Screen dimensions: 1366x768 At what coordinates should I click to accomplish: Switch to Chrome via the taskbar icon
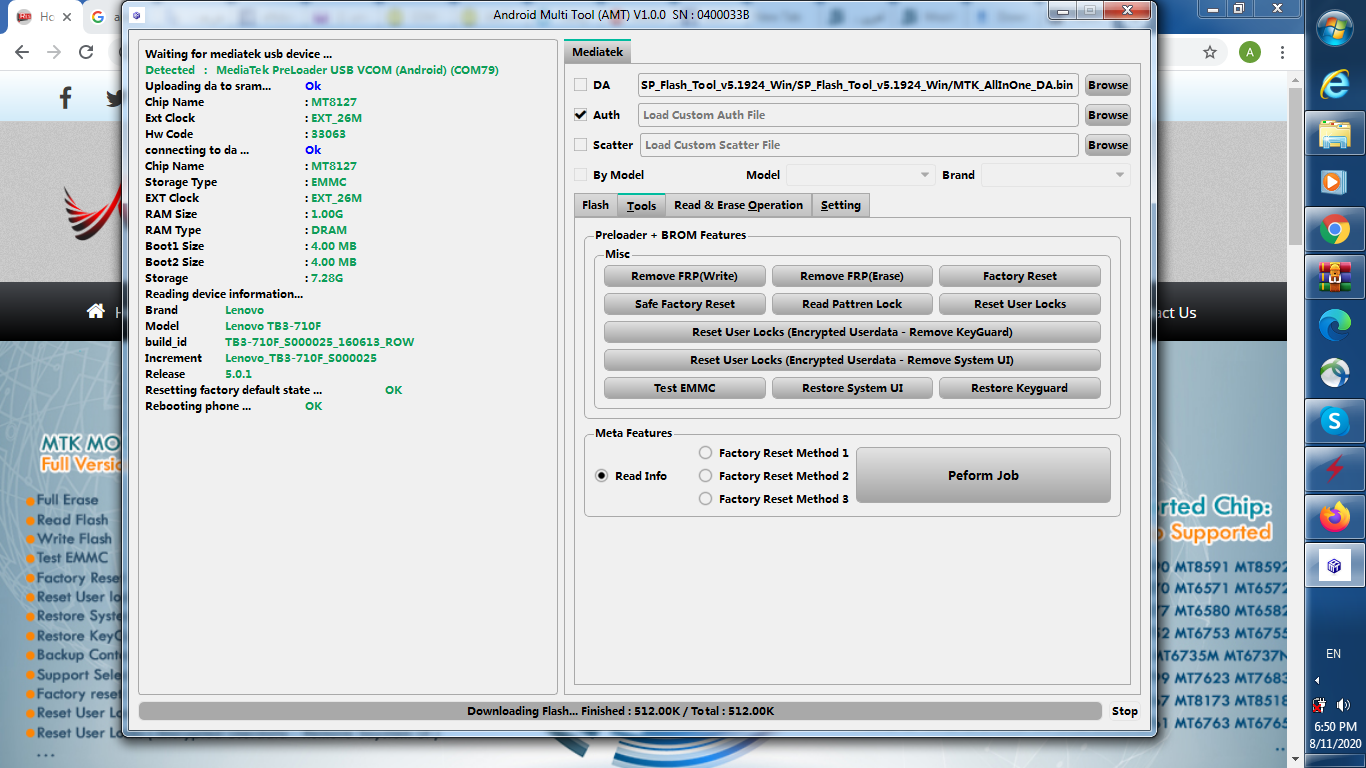tap(1335, 231)
